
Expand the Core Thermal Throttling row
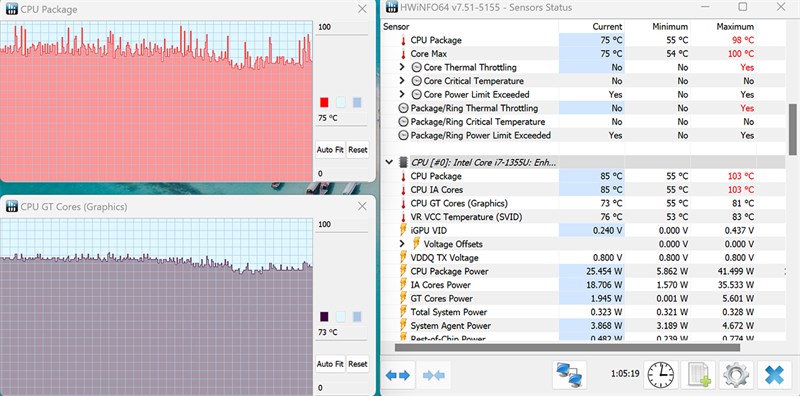(x=402, y=67)
